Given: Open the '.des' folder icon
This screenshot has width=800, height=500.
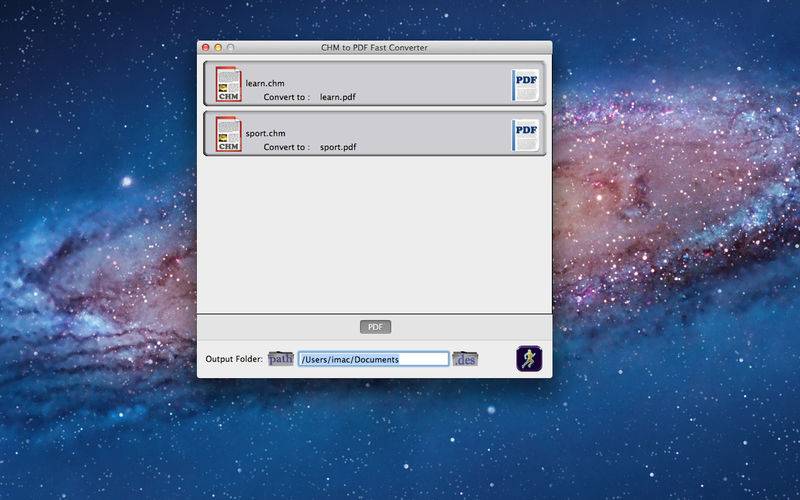Looking at the screenshot, I should pos(465,359).
